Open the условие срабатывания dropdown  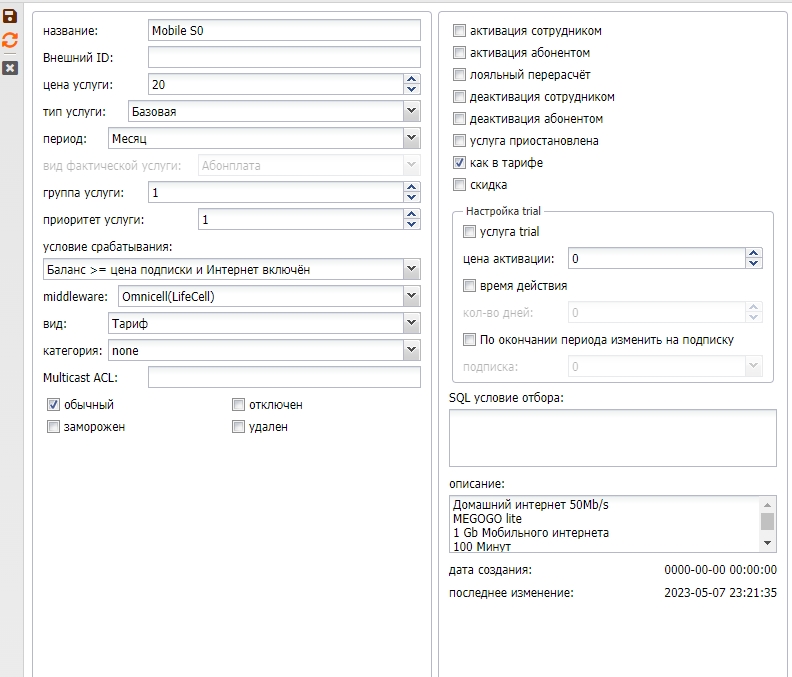[411, 269]
